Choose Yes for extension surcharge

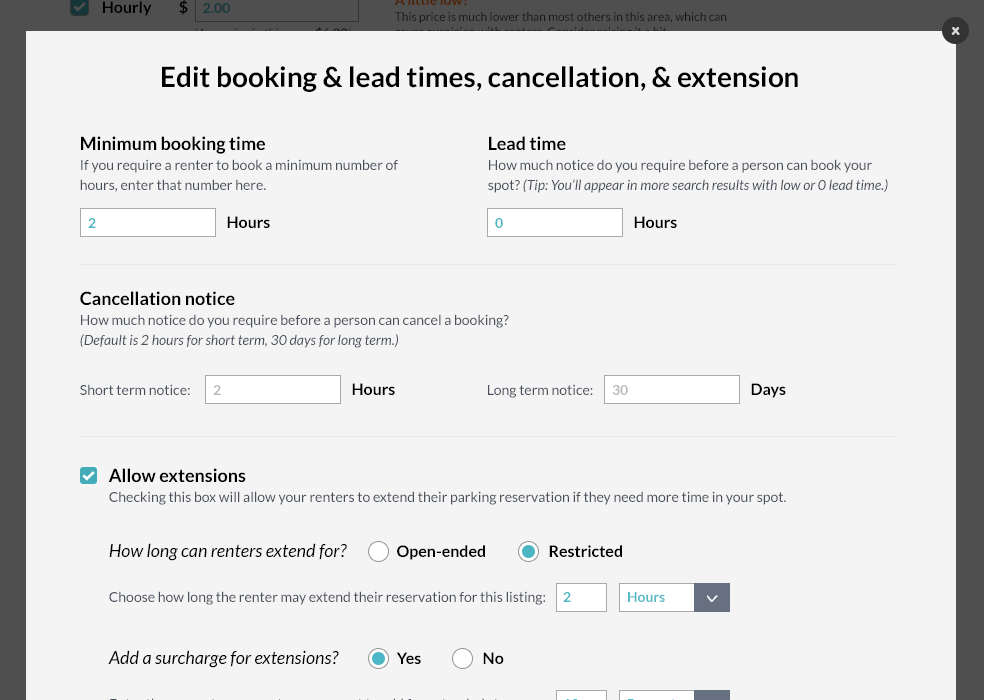pyautogui.click(x=378, y=658)
